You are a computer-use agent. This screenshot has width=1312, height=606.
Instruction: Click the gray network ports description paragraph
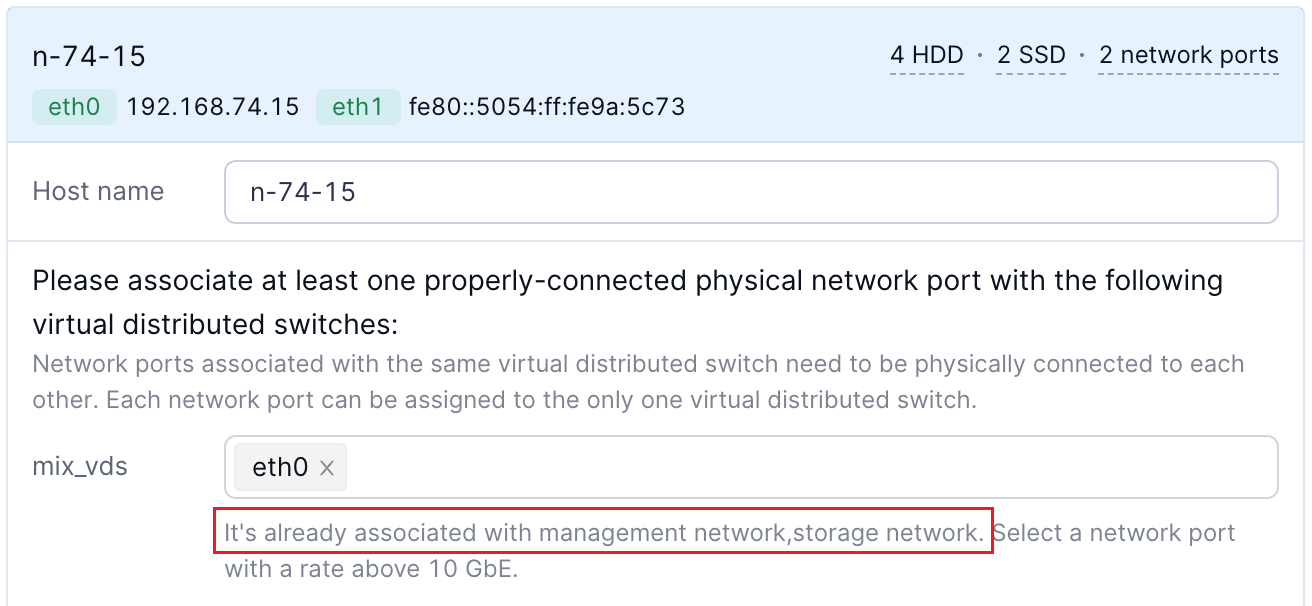point(637,382)
